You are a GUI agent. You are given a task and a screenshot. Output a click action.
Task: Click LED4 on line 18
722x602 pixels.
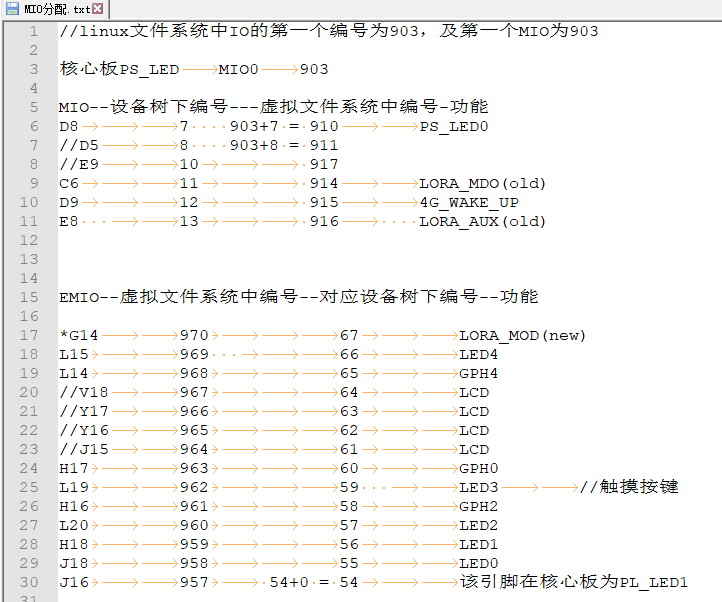[478, 355]
